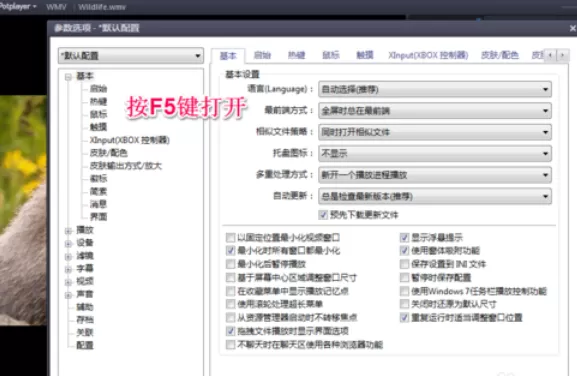
Task: Switch to the XInput(XBOX 控制器) tab
Action: 428,55
